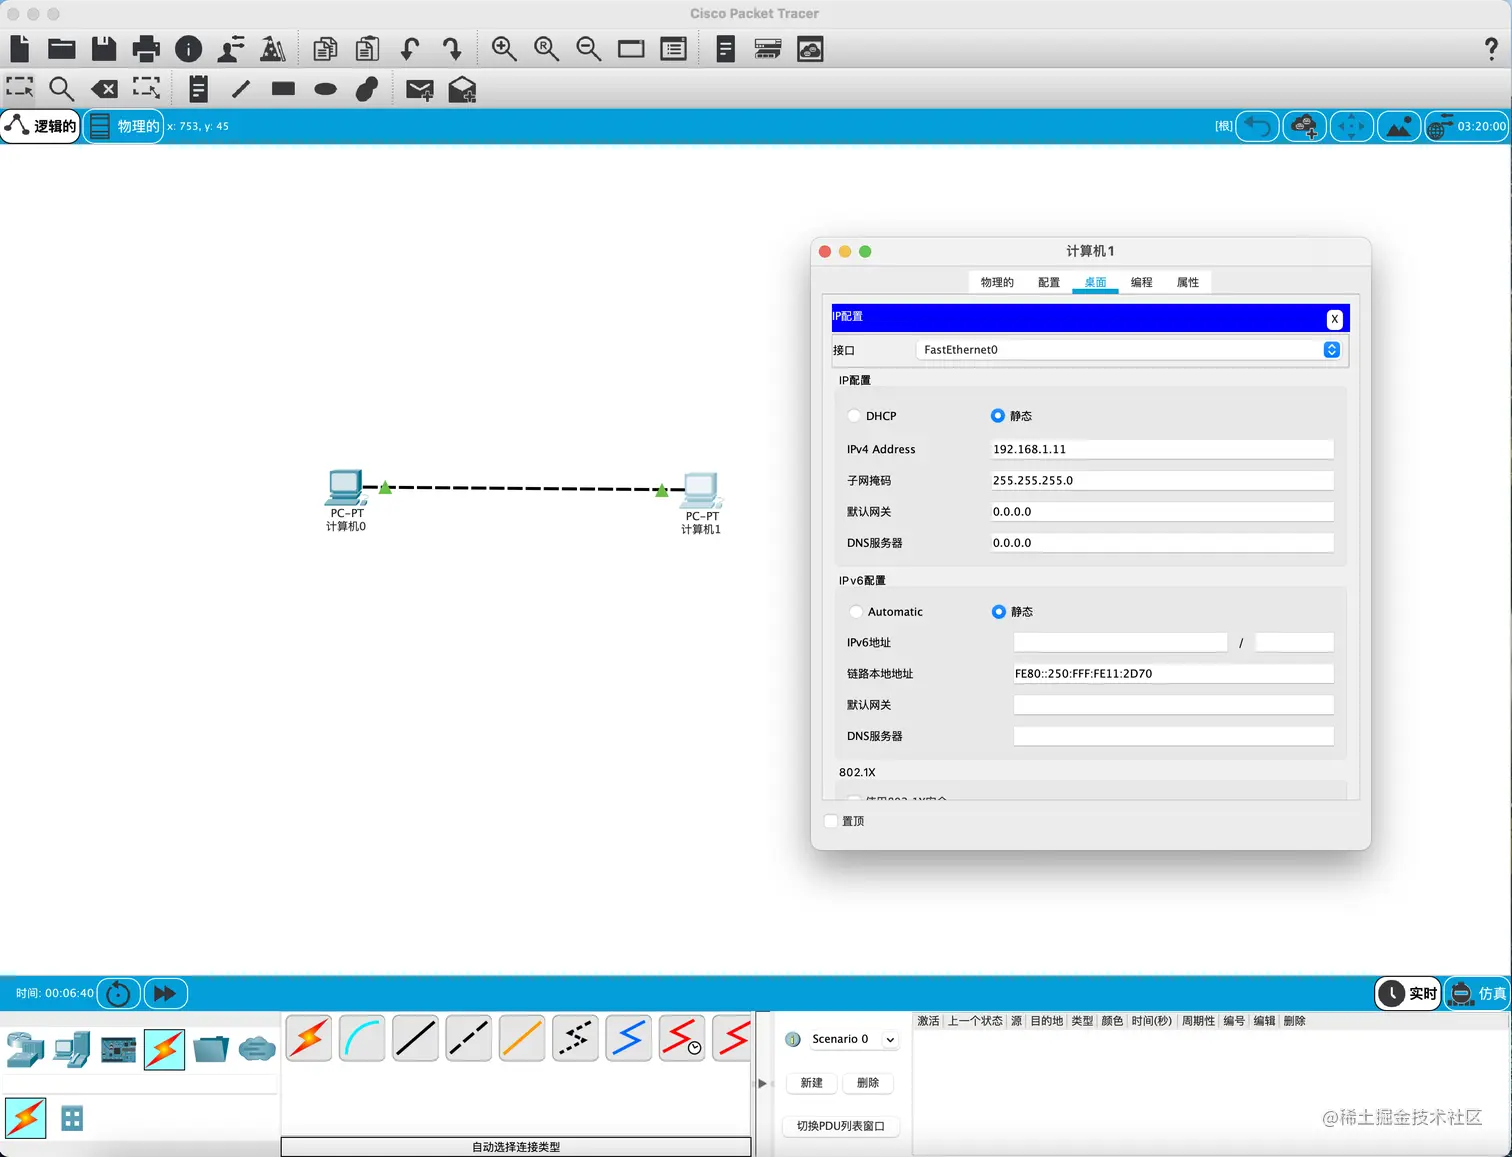Open 桌面 tab in 计算机1 window
This screenshot has height=1157, width=1512.
pyautogui.click(x=1095, y=283)
